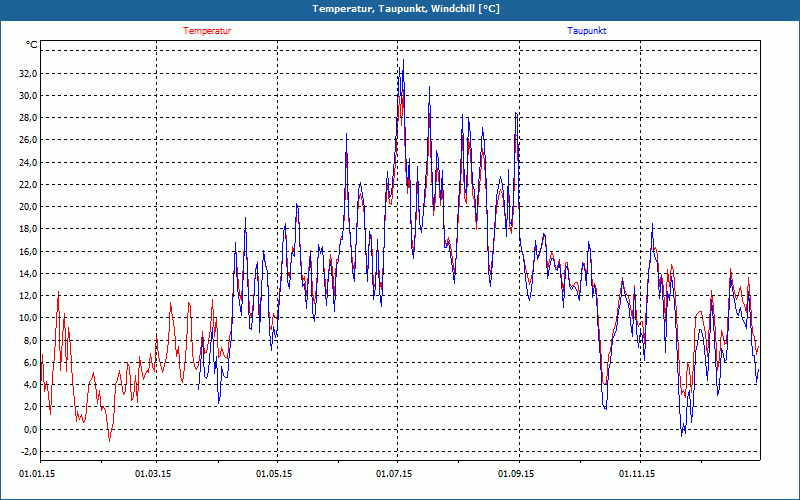Select the 12,0 y-axis value

28,295
